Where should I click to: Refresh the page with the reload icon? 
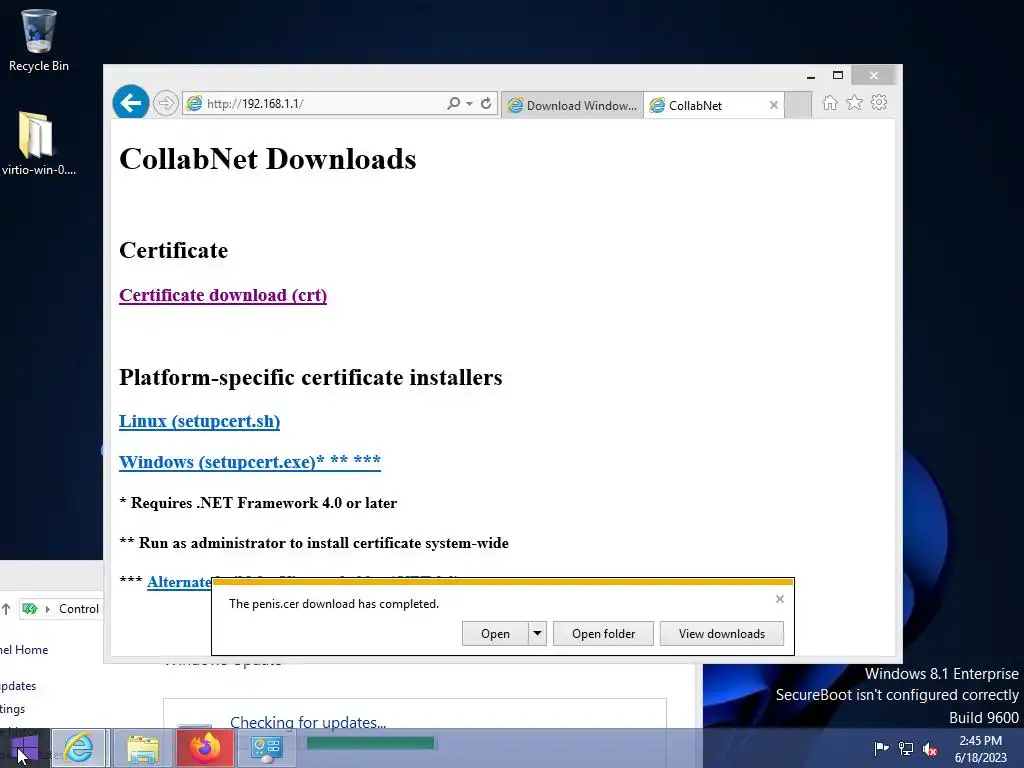[486, 103]
